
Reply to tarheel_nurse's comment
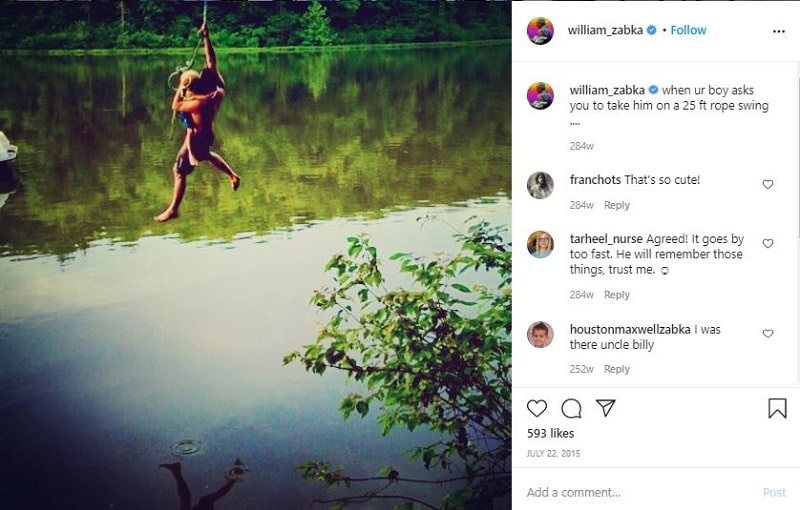617,295
